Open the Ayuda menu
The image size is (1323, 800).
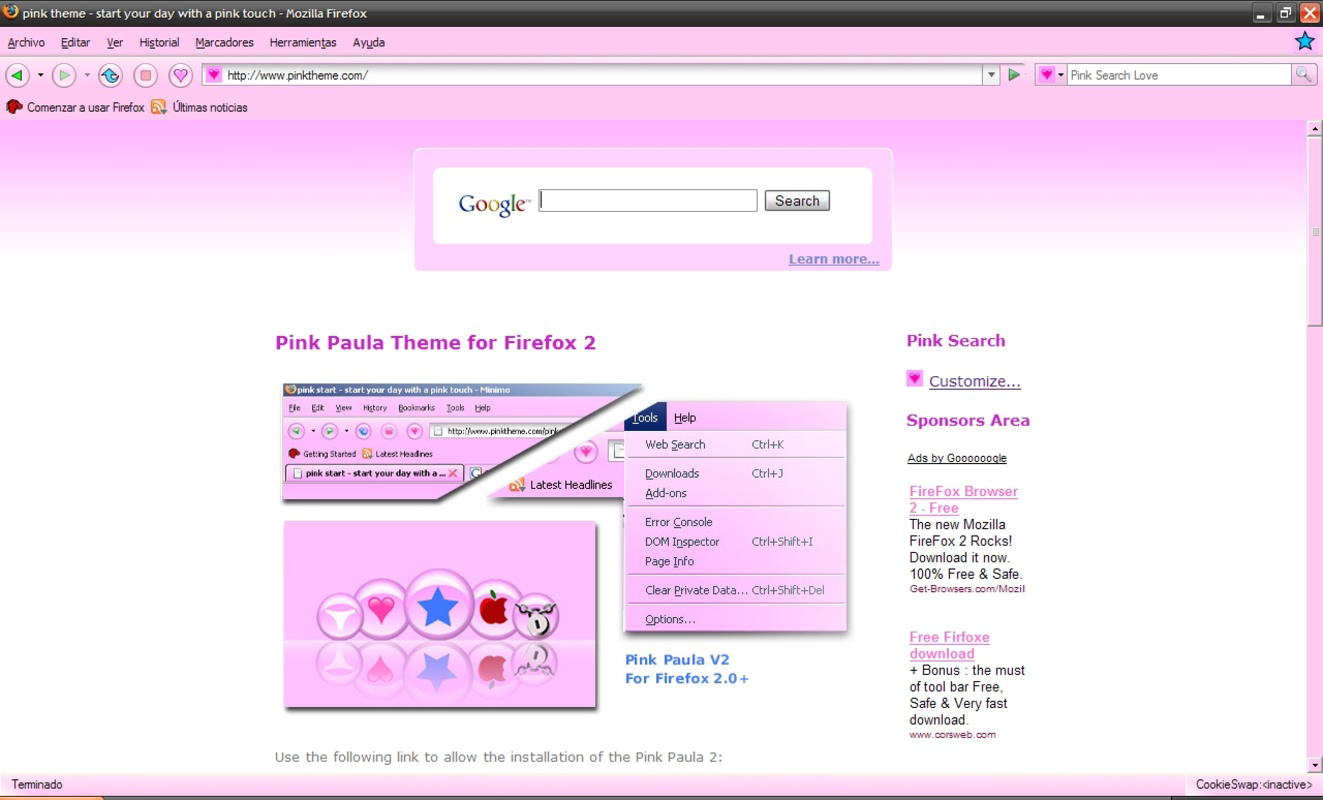tap(368, 42)
